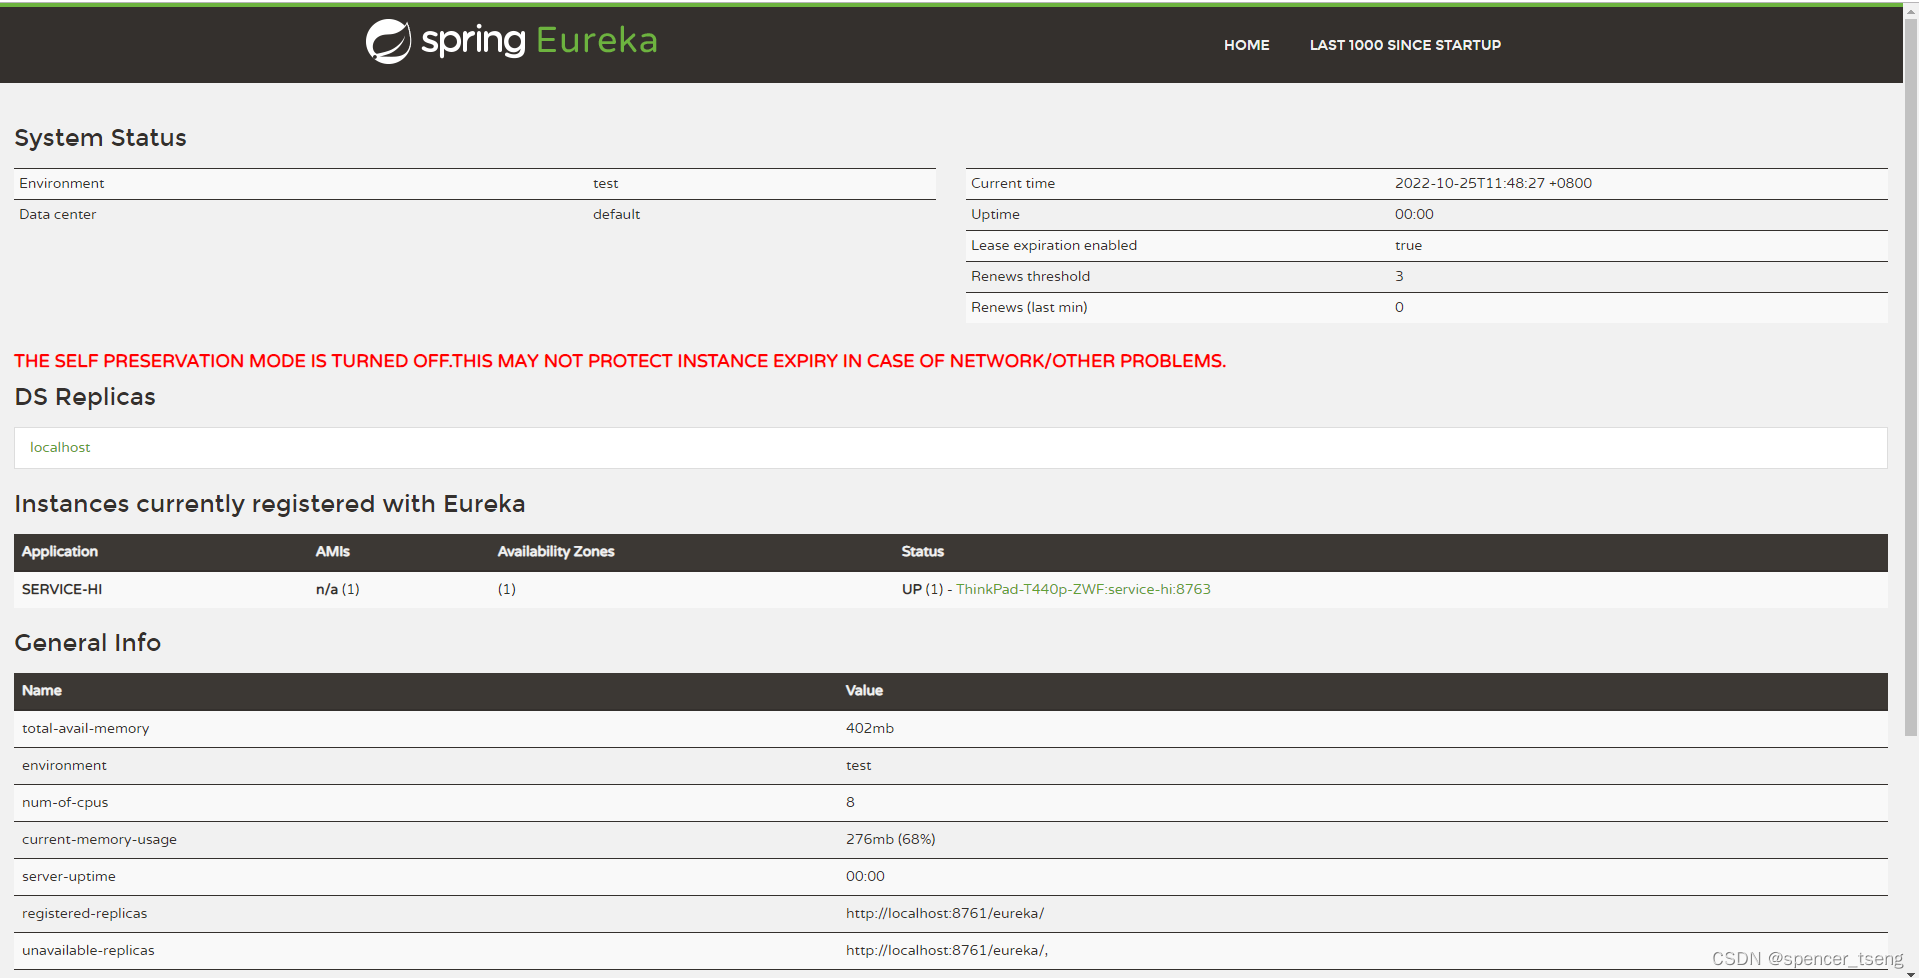Click the Value column header in General Info
This screenshot has height=978, width=1919.
(864, 690)
